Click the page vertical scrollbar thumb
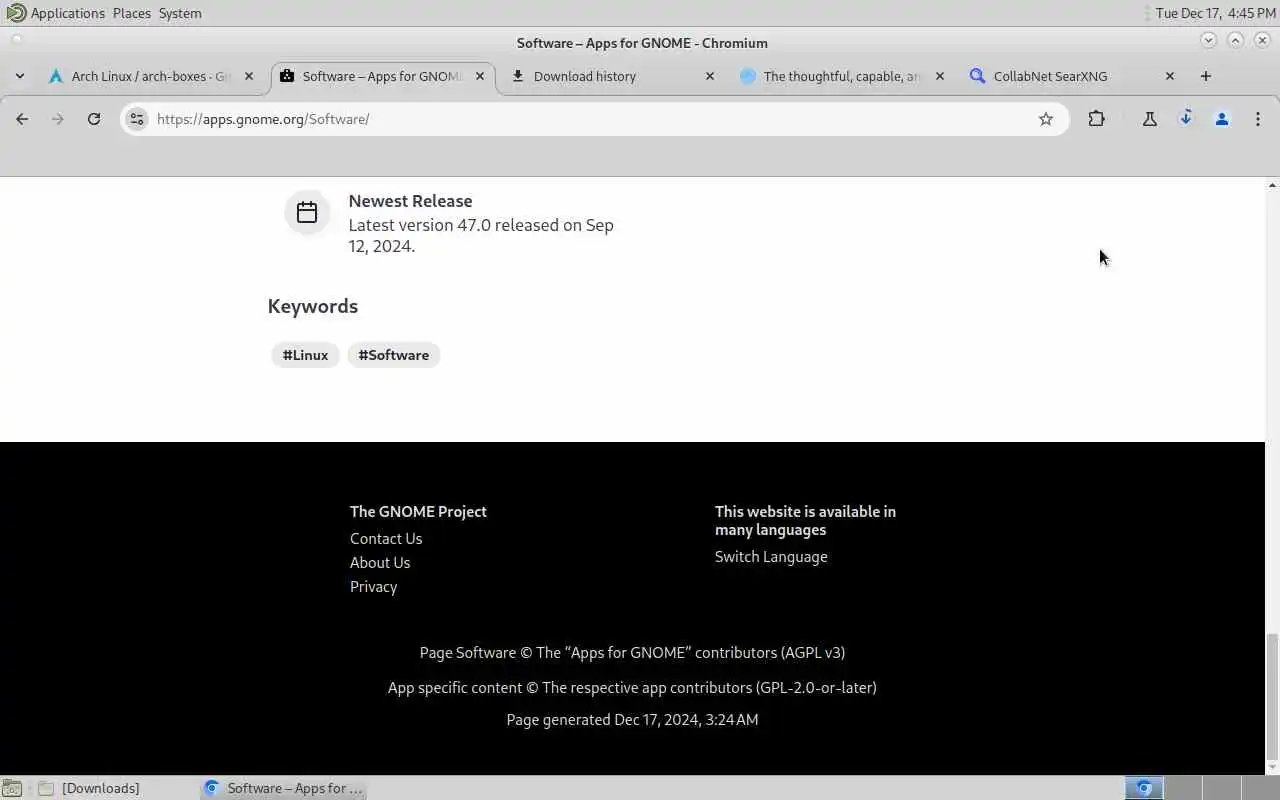The height and width of the screenshot is (800, 1280). [x=1272, y=696]
